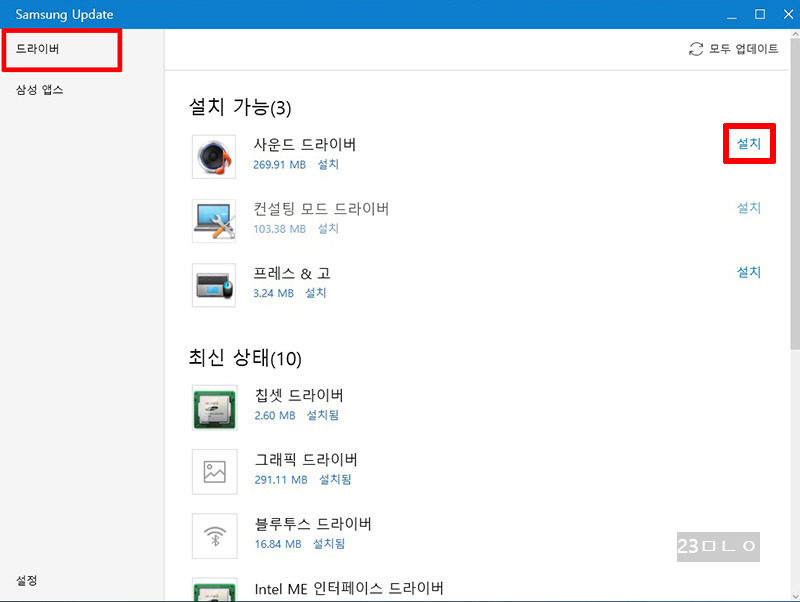Click the Bluetooth icon of 블루투스 드라이버

tap(214, 536)
